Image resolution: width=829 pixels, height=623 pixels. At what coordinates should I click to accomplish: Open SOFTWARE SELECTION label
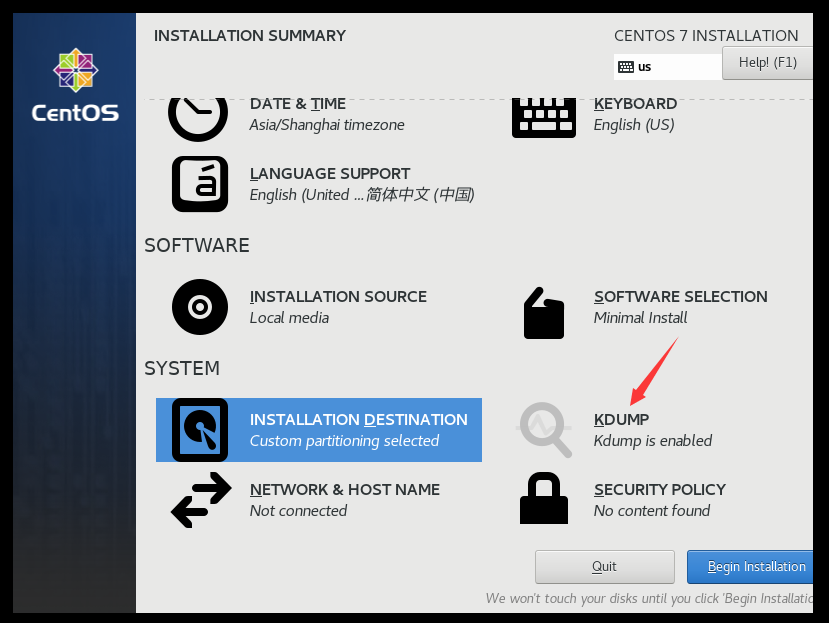[x=680, y=297]
